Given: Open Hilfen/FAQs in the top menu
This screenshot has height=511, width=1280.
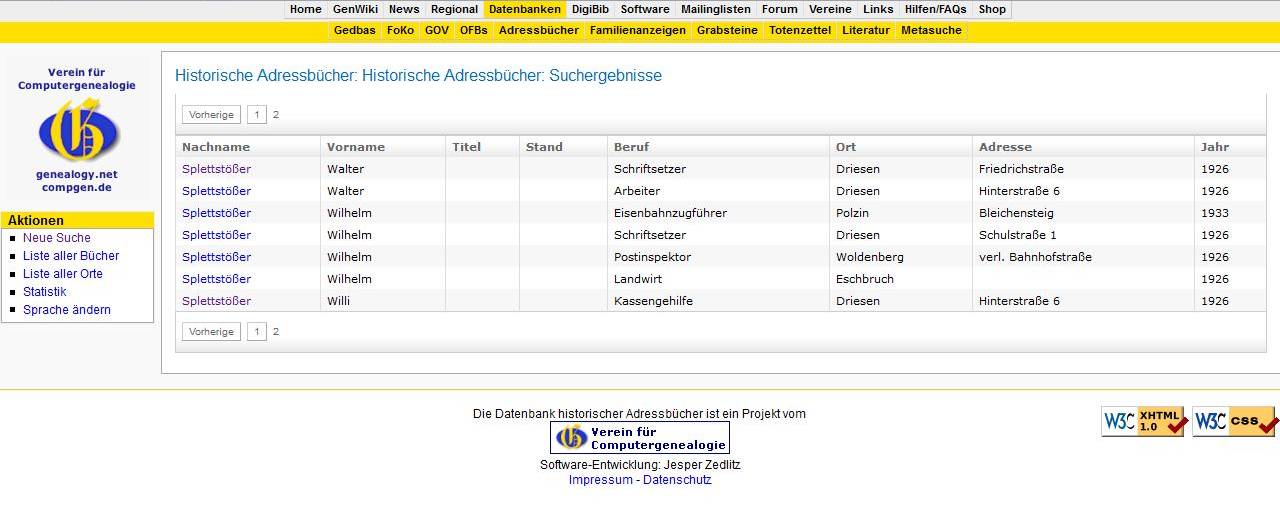Looking at the screenshot, I should coord(936,9).
